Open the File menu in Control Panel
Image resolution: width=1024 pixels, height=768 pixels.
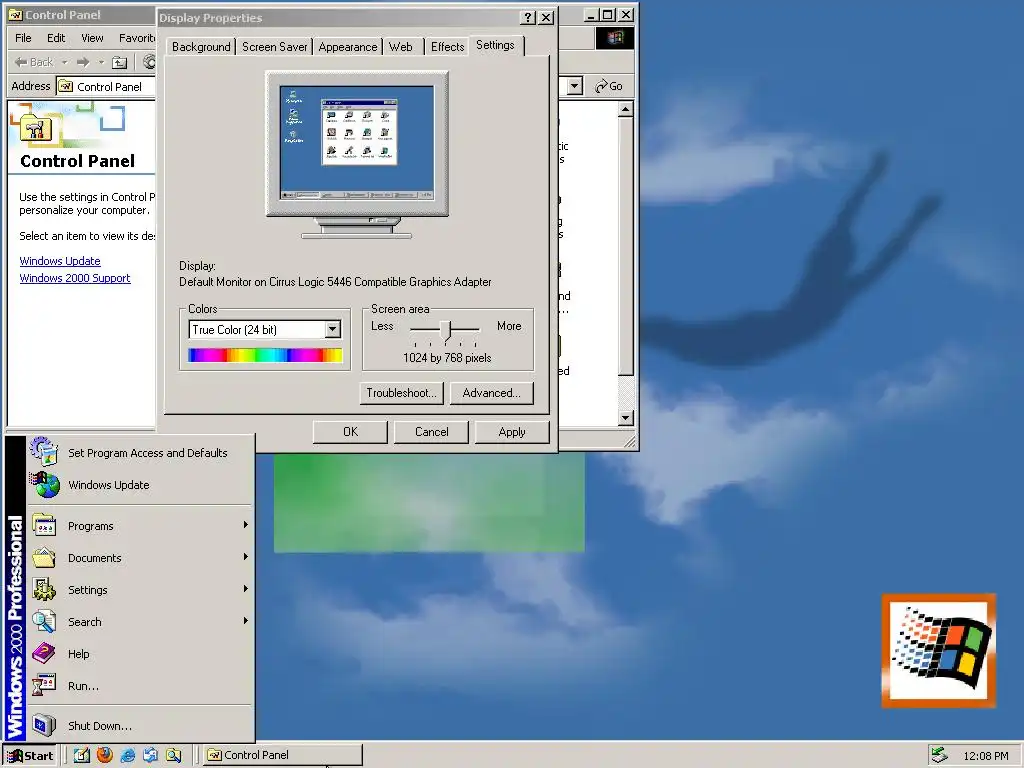[24, 38]
